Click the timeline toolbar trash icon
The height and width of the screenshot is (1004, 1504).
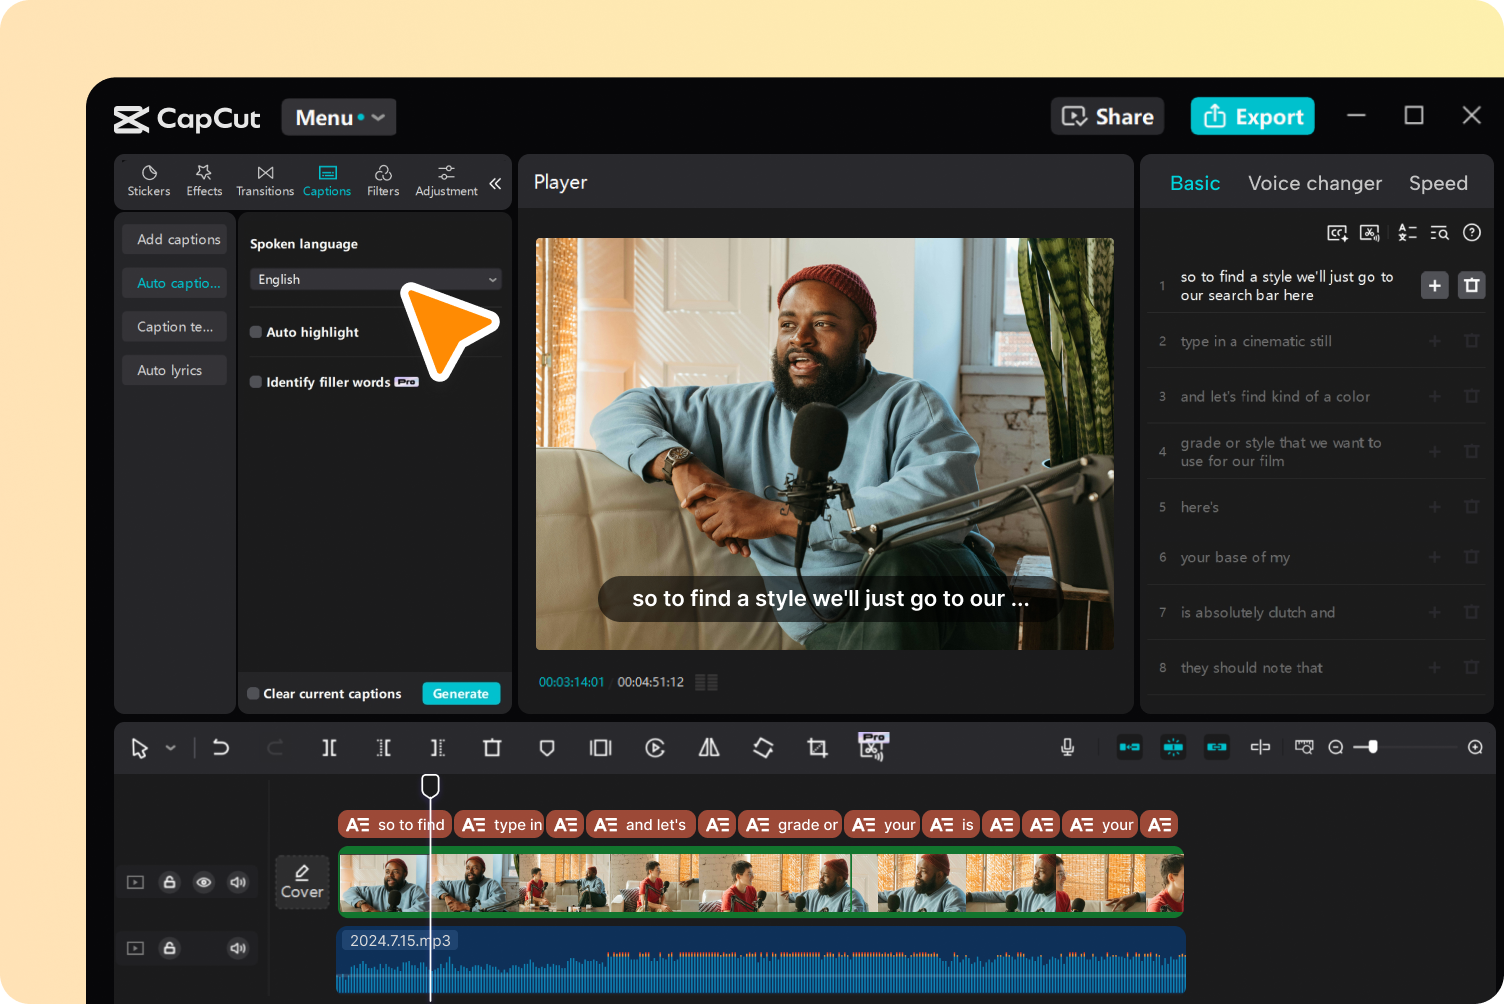(x=492, y=747)
